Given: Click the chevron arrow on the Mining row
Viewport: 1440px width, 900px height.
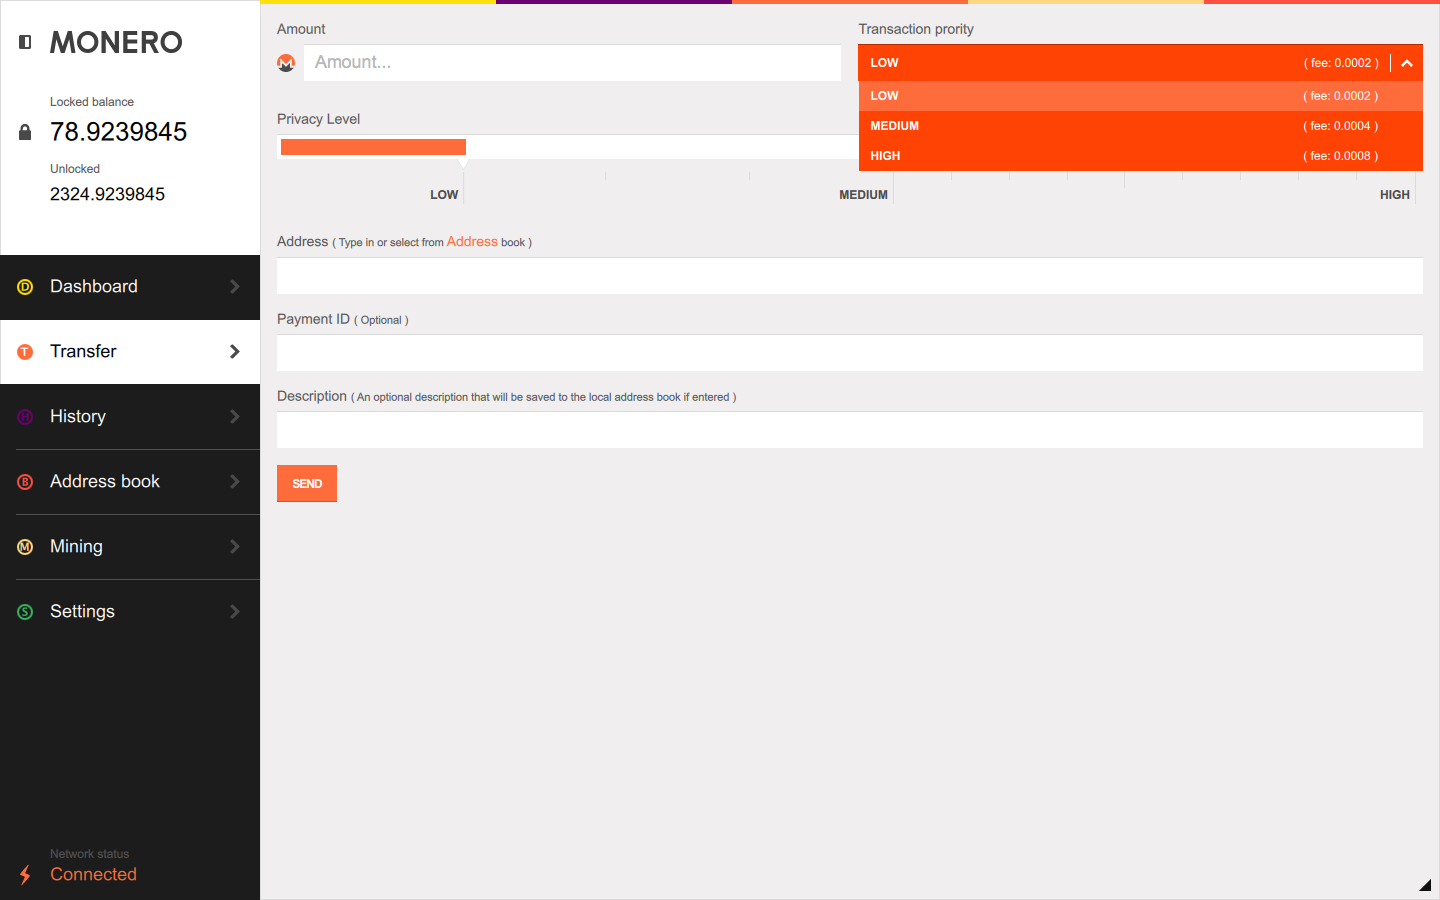Looking at the screenshot, I should coord(235,547).
